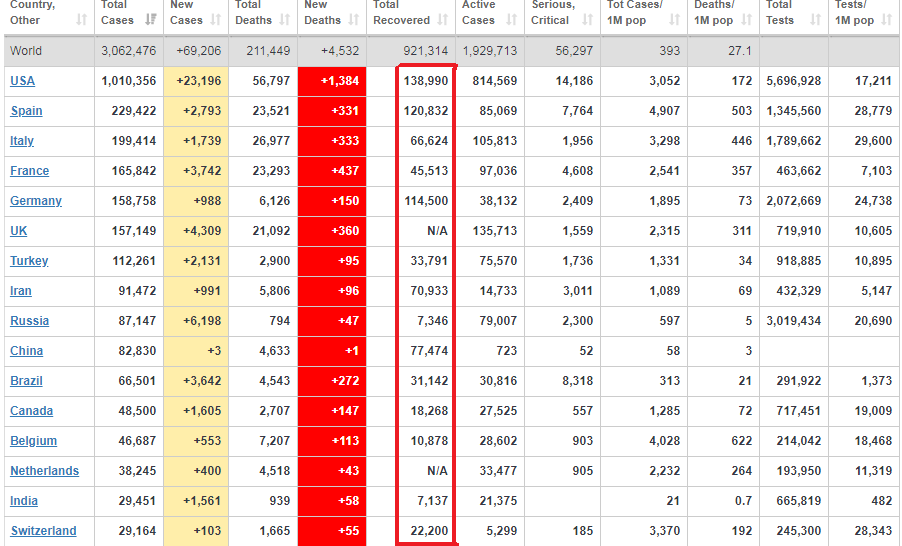Image resolution: width=902 pixels, height=546 pixels.
Task: Open the Brazil country link
Action: tap(26, 380)
